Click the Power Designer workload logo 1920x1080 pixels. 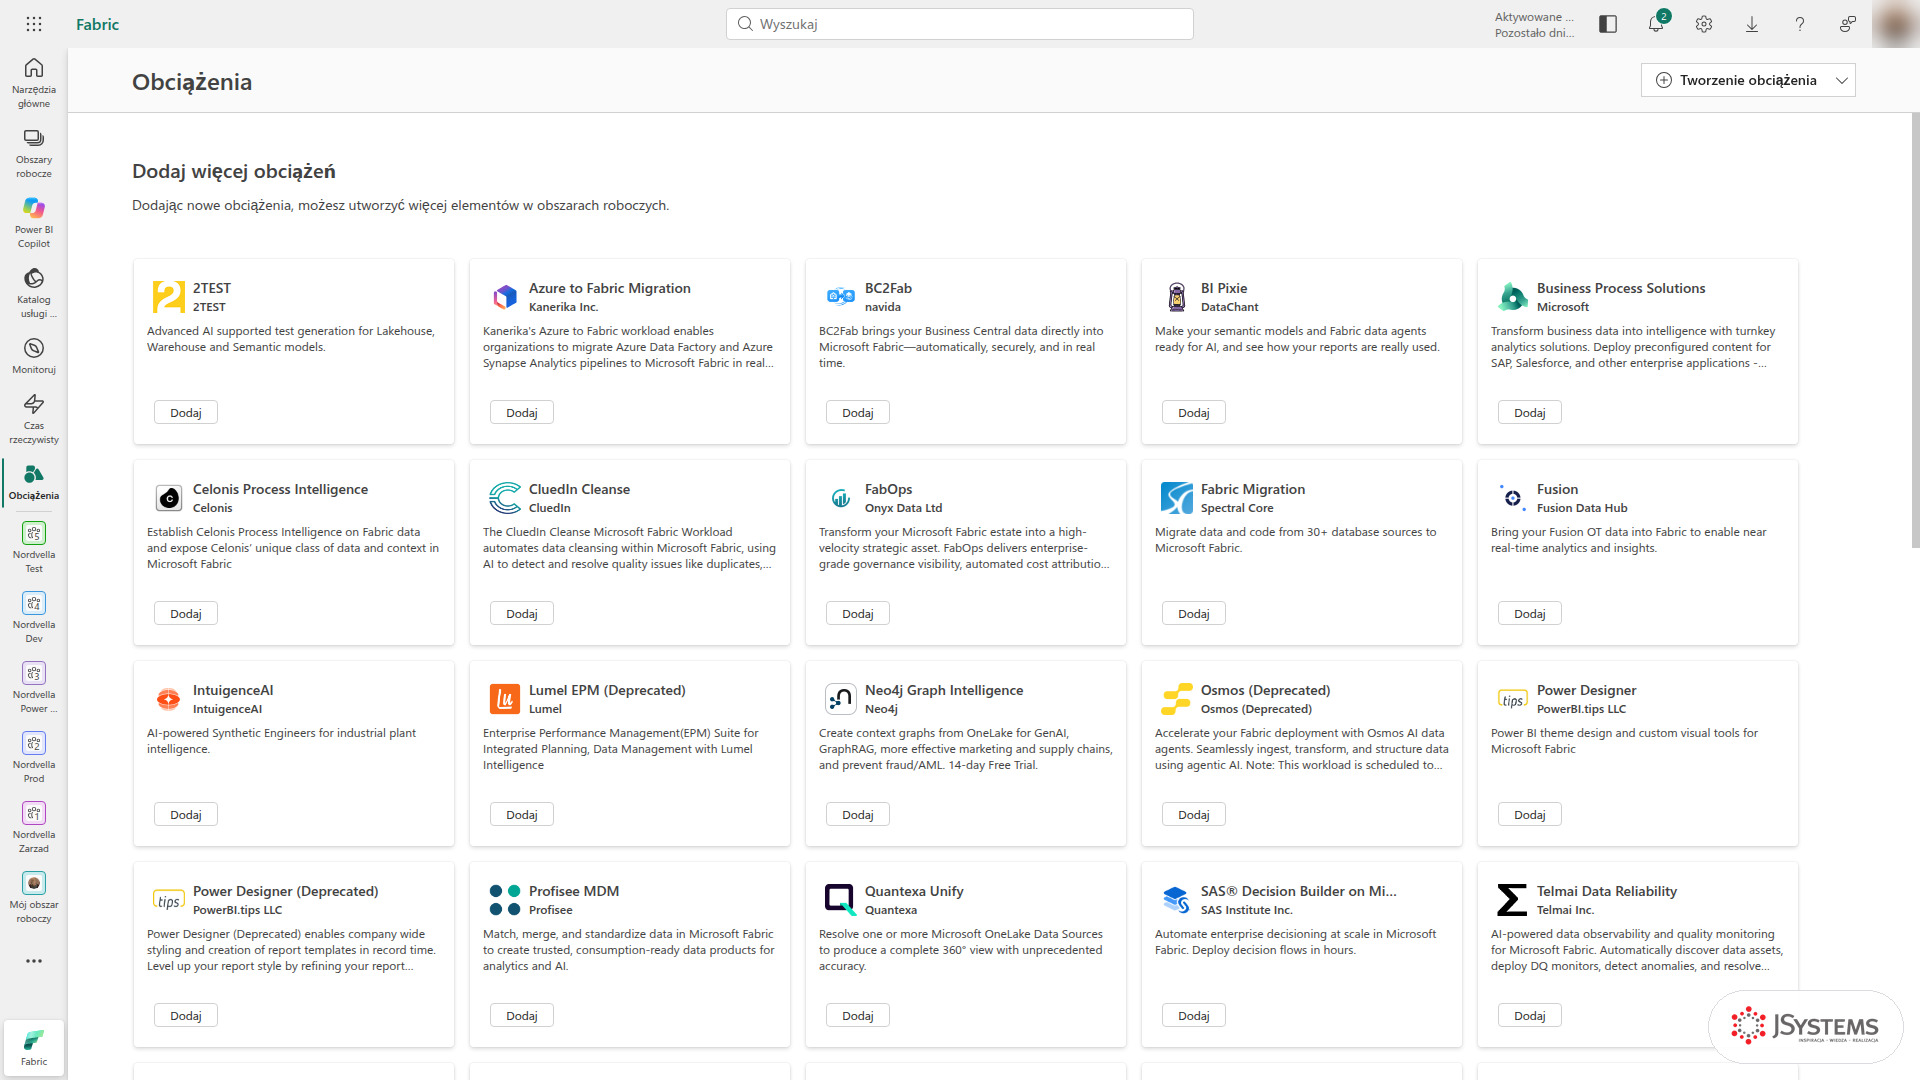point(1513,699)
